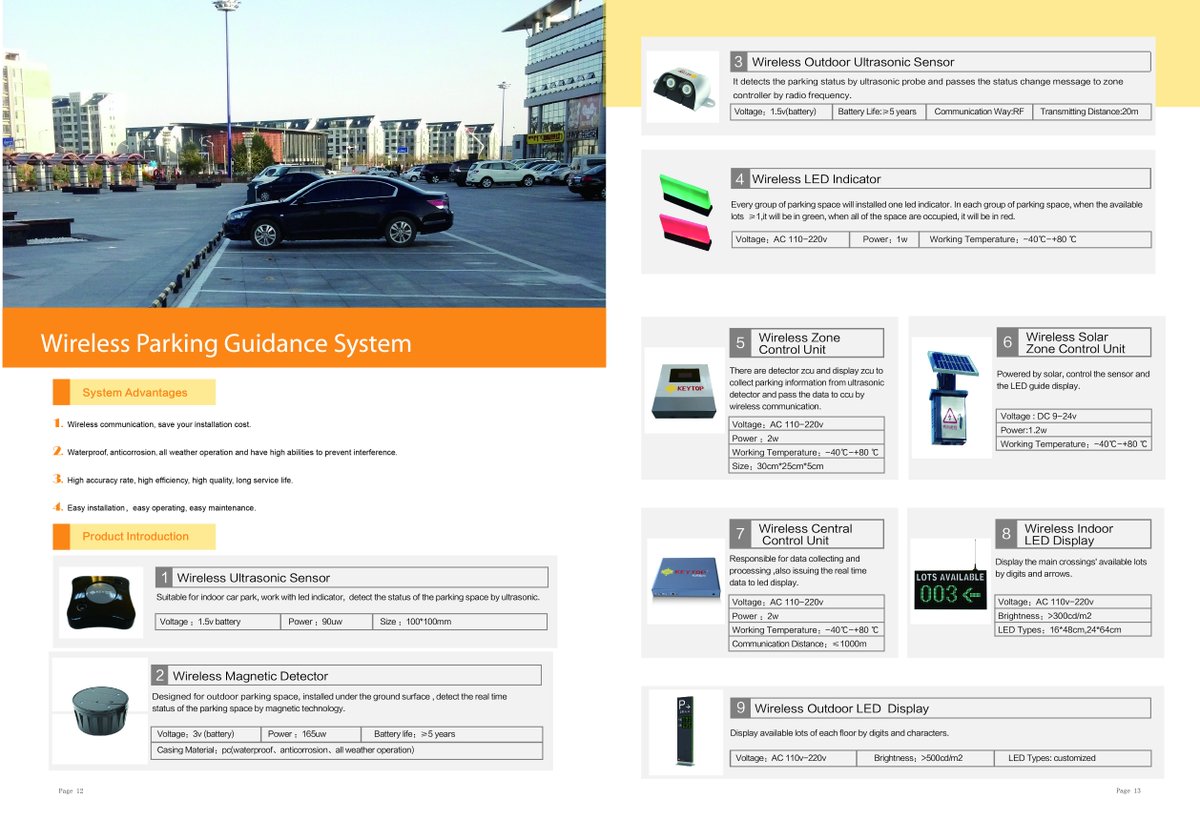1200x820 pixels.
Task: Click the 'Voltage: 3v (battery)' cell
Action: tap(207, 734)
